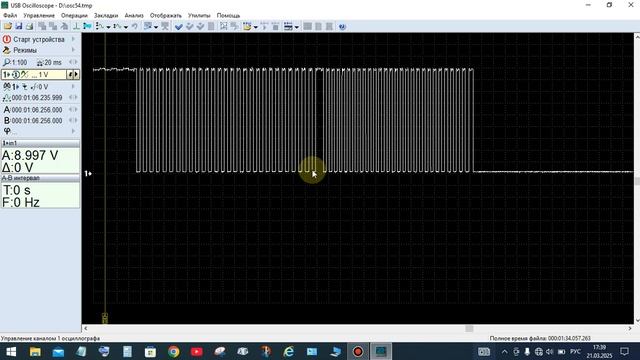This screenshot has width=640, height=360.
Task: Expand the phi (φ) row arrow
Action: (73, 131)
